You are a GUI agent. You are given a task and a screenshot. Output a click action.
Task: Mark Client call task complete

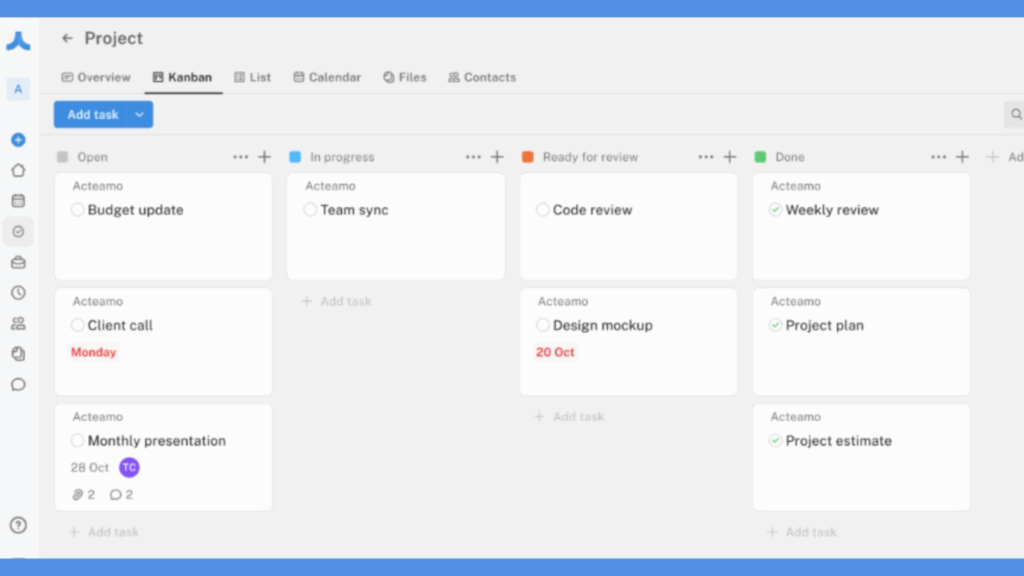(x=77, y=325)
